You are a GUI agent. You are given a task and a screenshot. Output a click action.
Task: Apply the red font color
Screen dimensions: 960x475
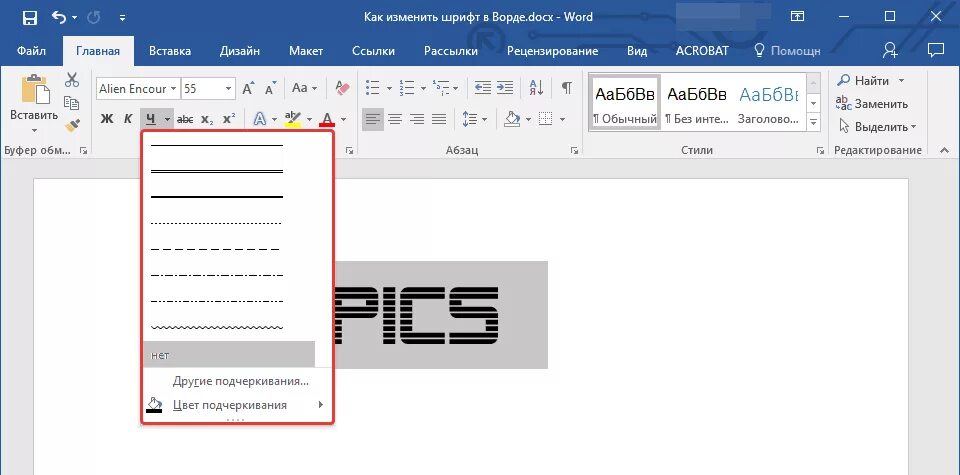coord(328,119)
